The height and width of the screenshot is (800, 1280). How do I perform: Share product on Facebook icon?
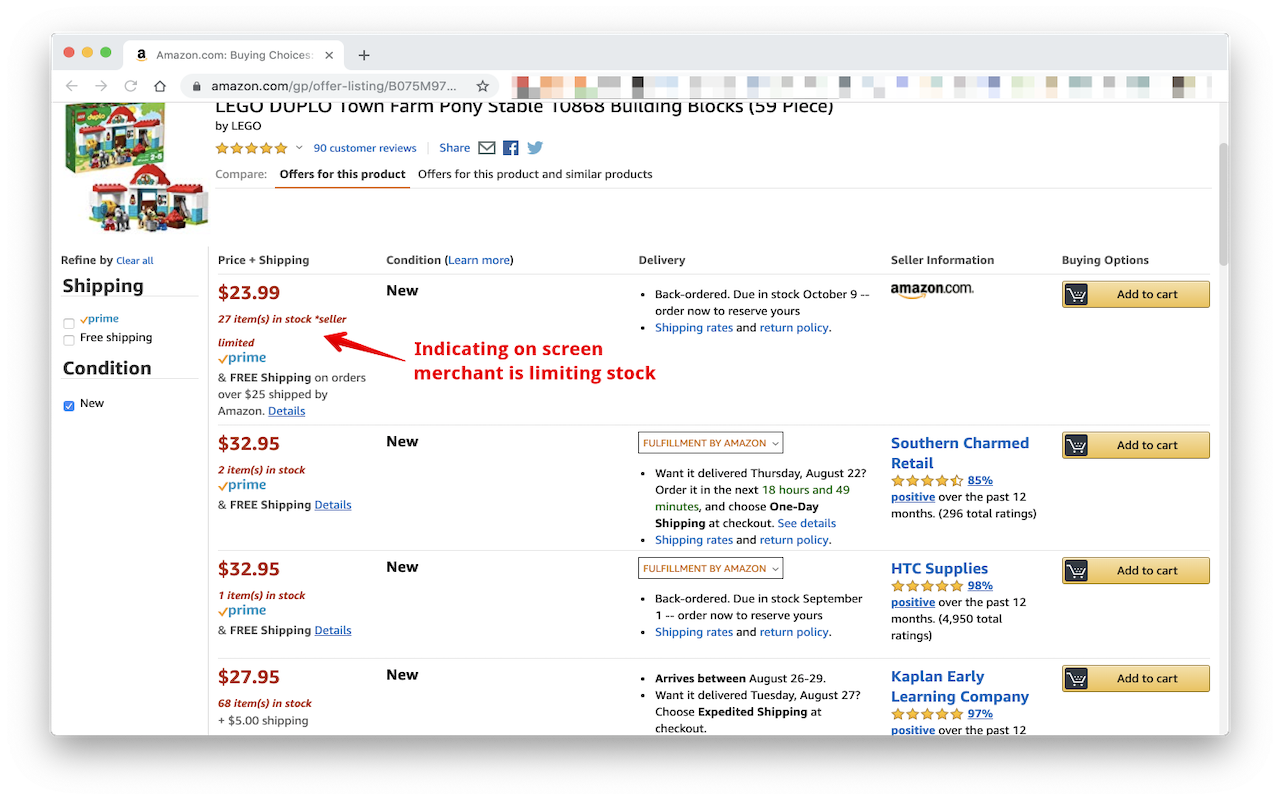click(x=511, y=148)
